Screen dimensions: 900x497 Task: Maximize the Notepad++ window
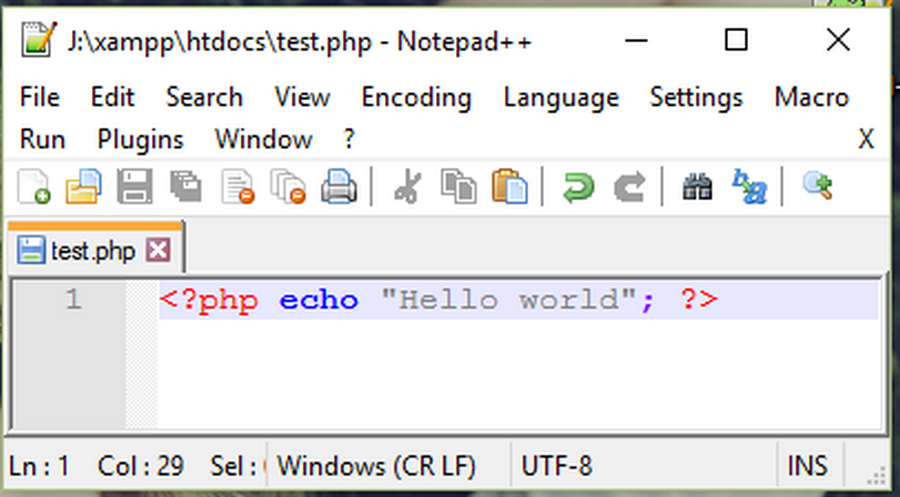tap(736, 40)
